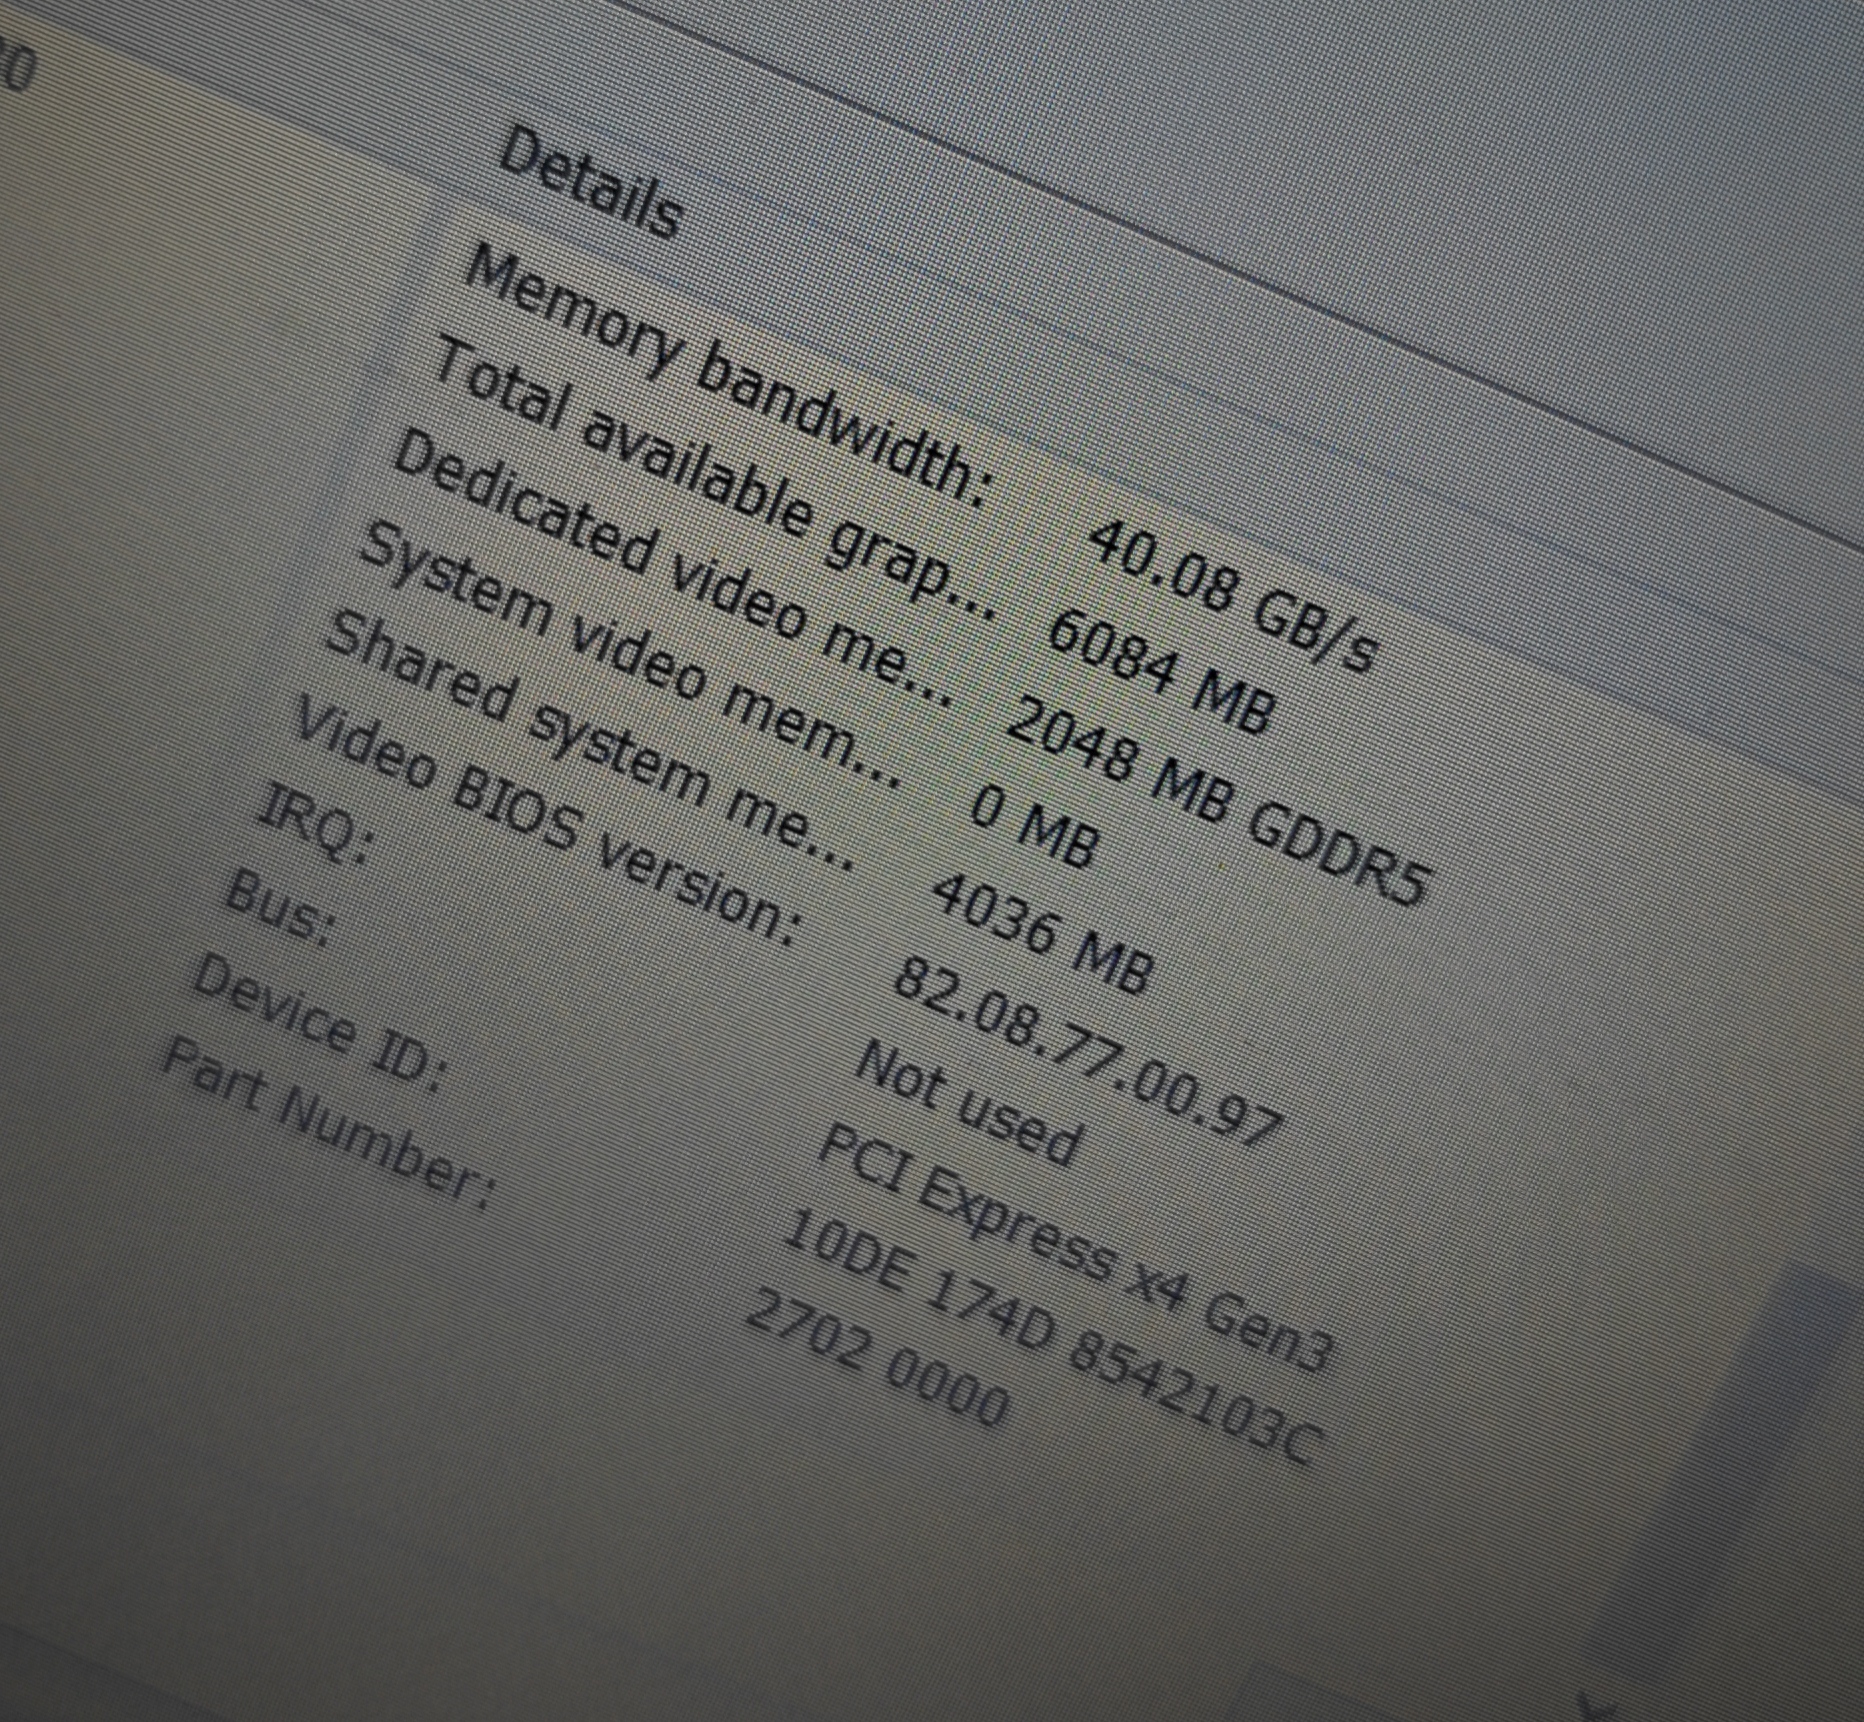Click the Memory bandwidth label

pos(727,376)
